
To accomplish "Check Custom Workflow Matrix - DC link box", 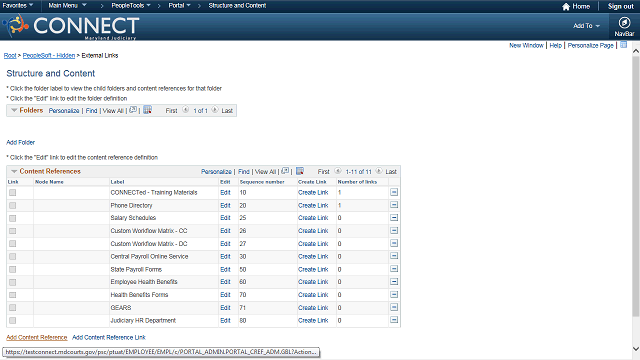I will (x=13, y=244).
